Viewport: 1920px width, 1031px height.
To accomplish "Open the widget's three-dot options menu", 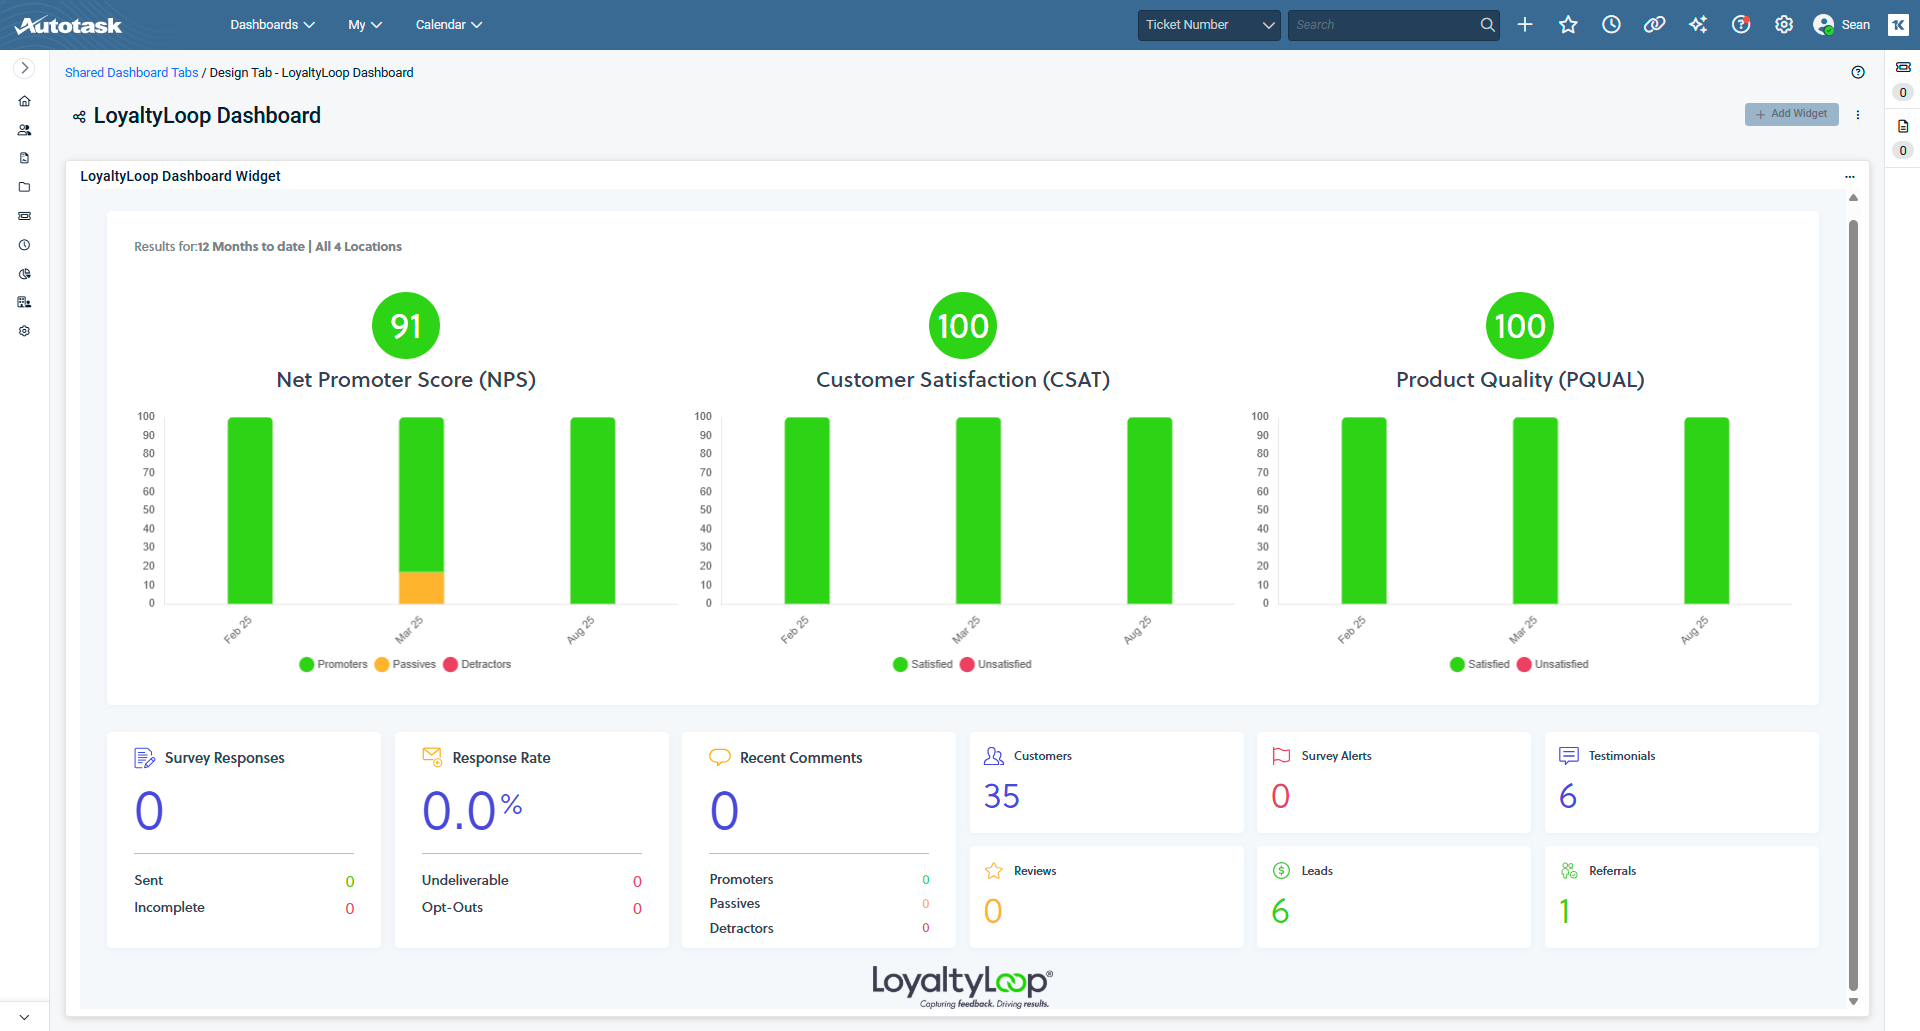I will 1850,177.
